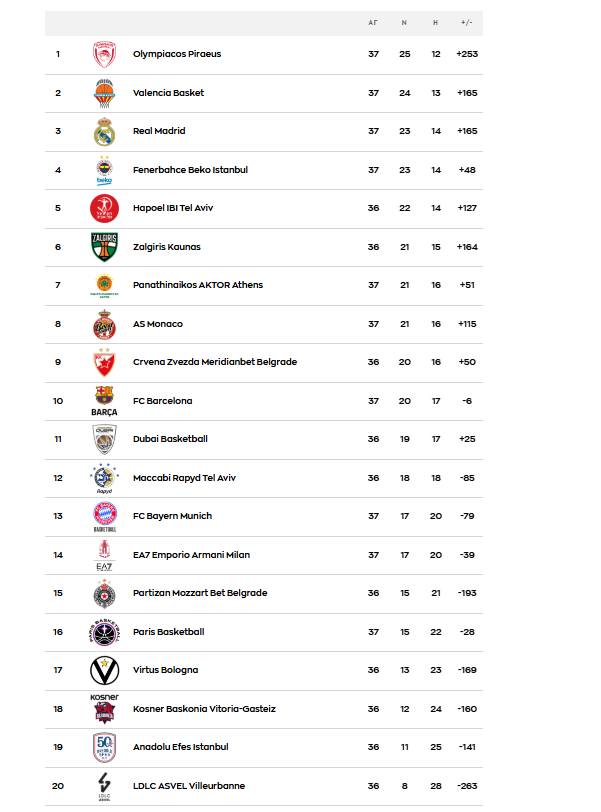Click the Paris Basketball round logo
This screenshot has width=601, height=812.
104,632
